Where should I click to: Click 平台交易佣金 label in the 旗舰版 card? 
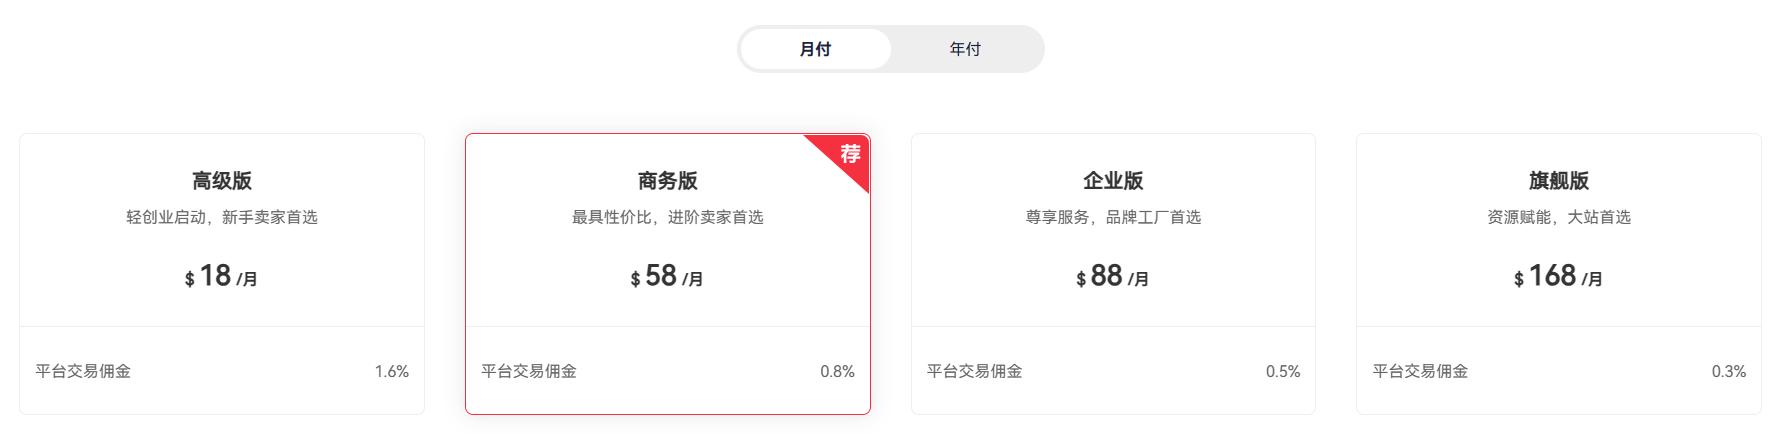(1420, 371)
